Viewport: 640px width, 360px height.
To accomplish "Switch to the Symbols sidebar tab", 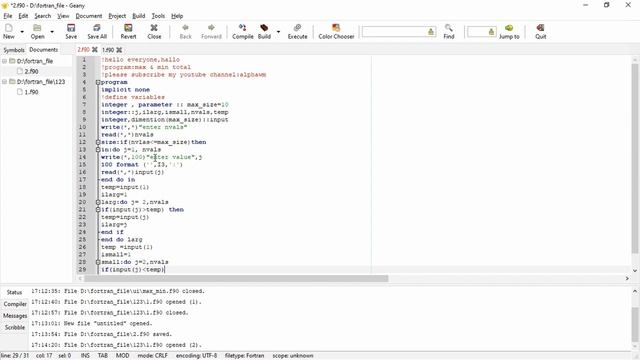I will pos(14,50).
